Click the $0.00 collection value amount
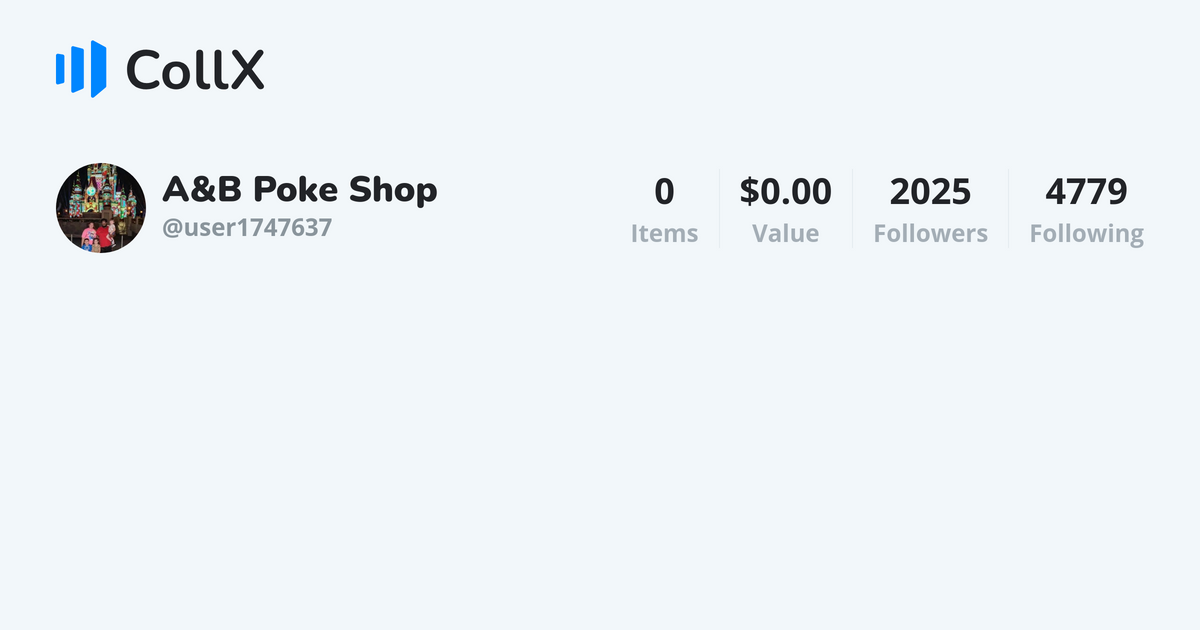Viewport: 1200px width, 630px height. 785,191
